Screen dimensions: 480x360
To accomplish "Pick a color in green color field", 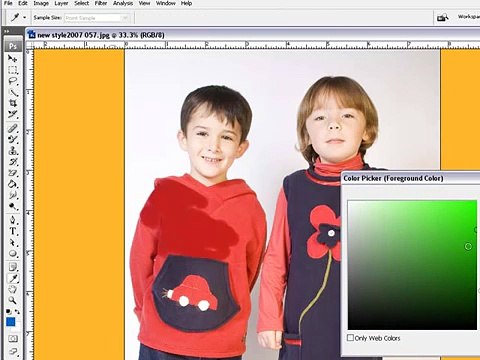I will coord(412,265).
